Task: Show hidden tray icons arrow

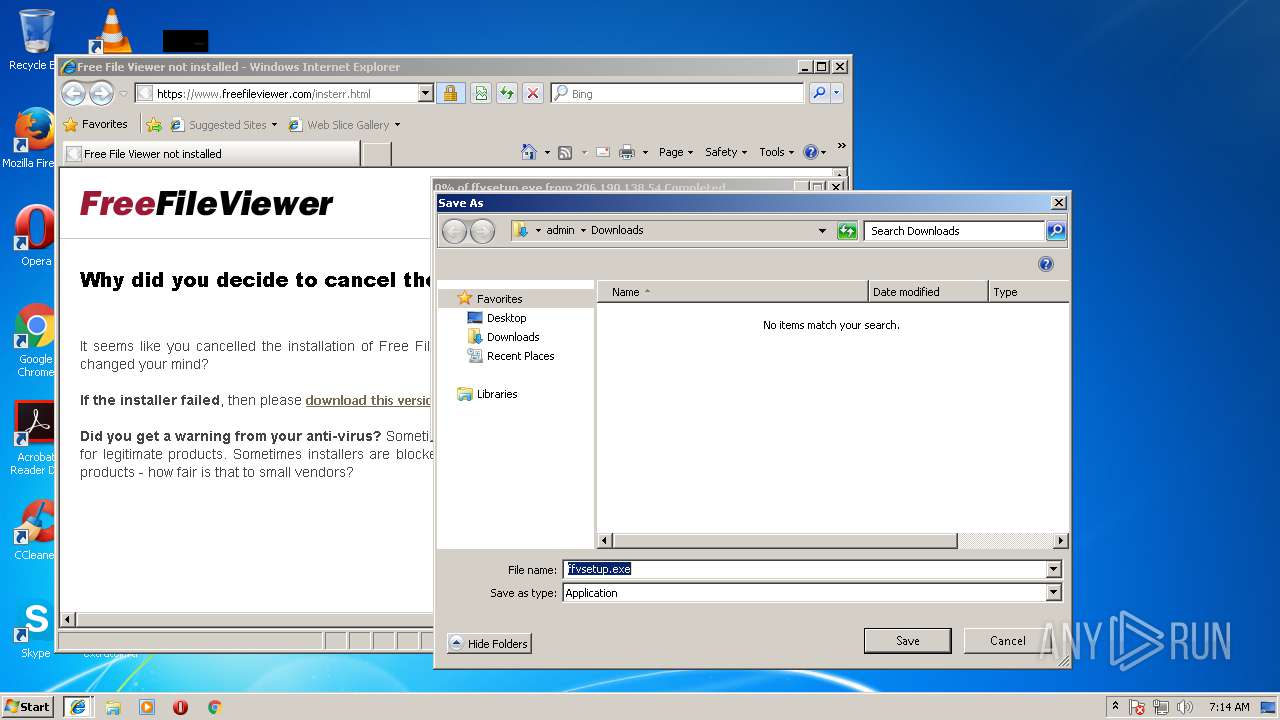Action: (1115, 707)
